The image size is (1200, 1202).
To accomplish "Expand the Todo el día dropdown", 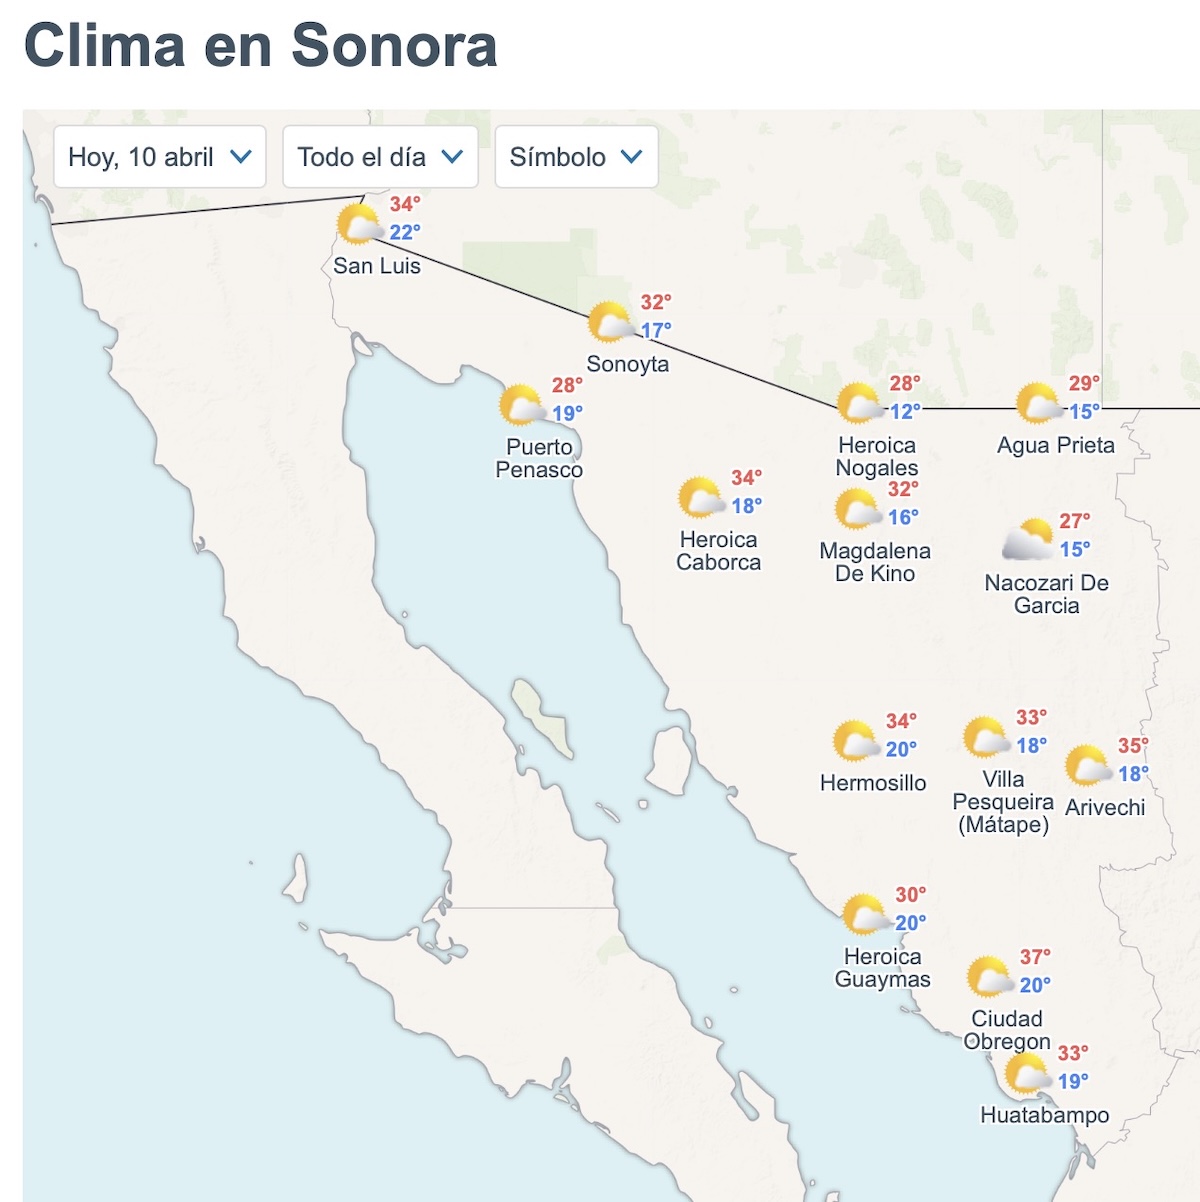I will point(378,156).
